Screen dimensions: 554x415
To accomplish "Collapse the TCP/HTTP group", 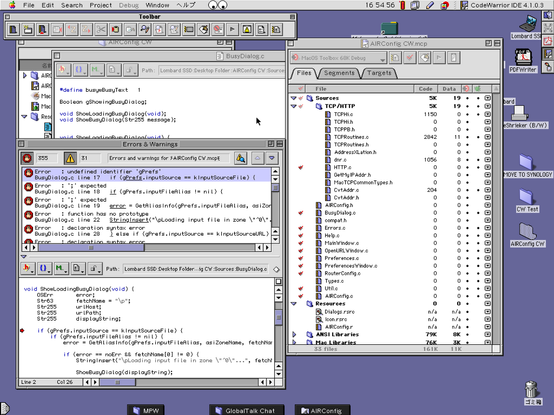I will pos(294,106).
